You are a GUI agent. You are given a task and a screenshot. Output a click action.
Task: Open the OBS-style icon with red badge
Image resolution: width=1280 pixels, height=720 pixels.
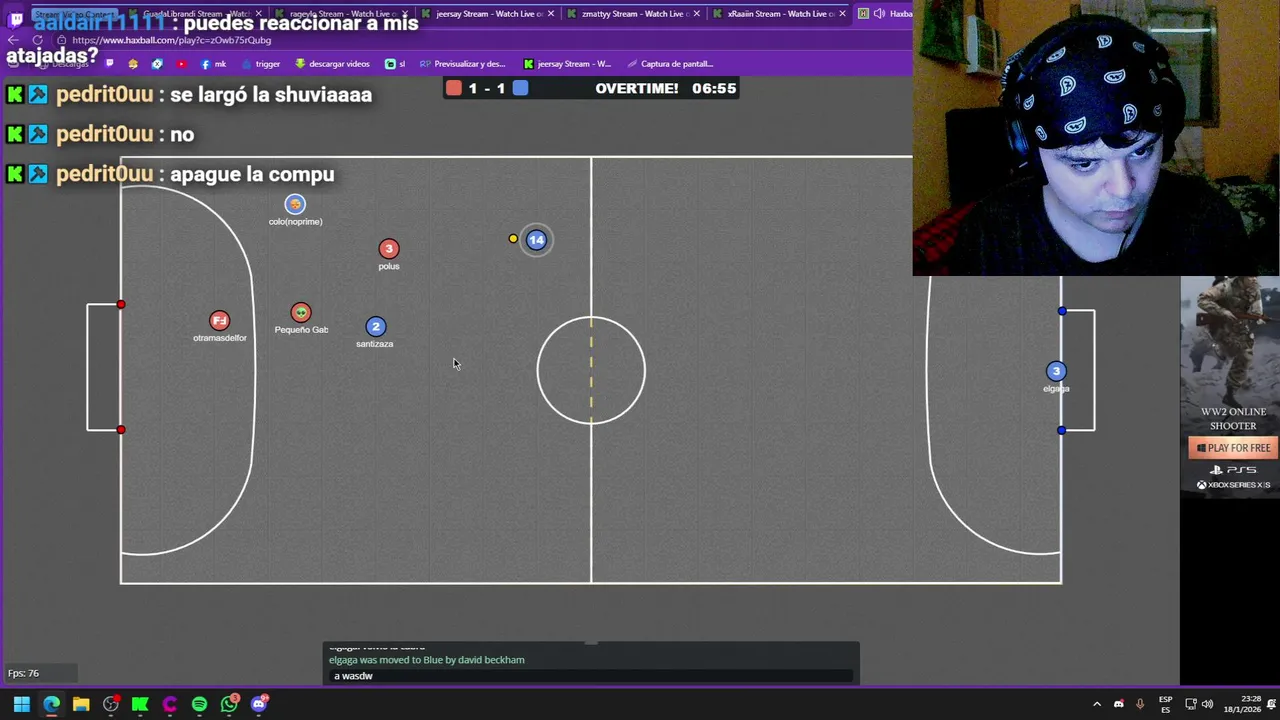111,704
